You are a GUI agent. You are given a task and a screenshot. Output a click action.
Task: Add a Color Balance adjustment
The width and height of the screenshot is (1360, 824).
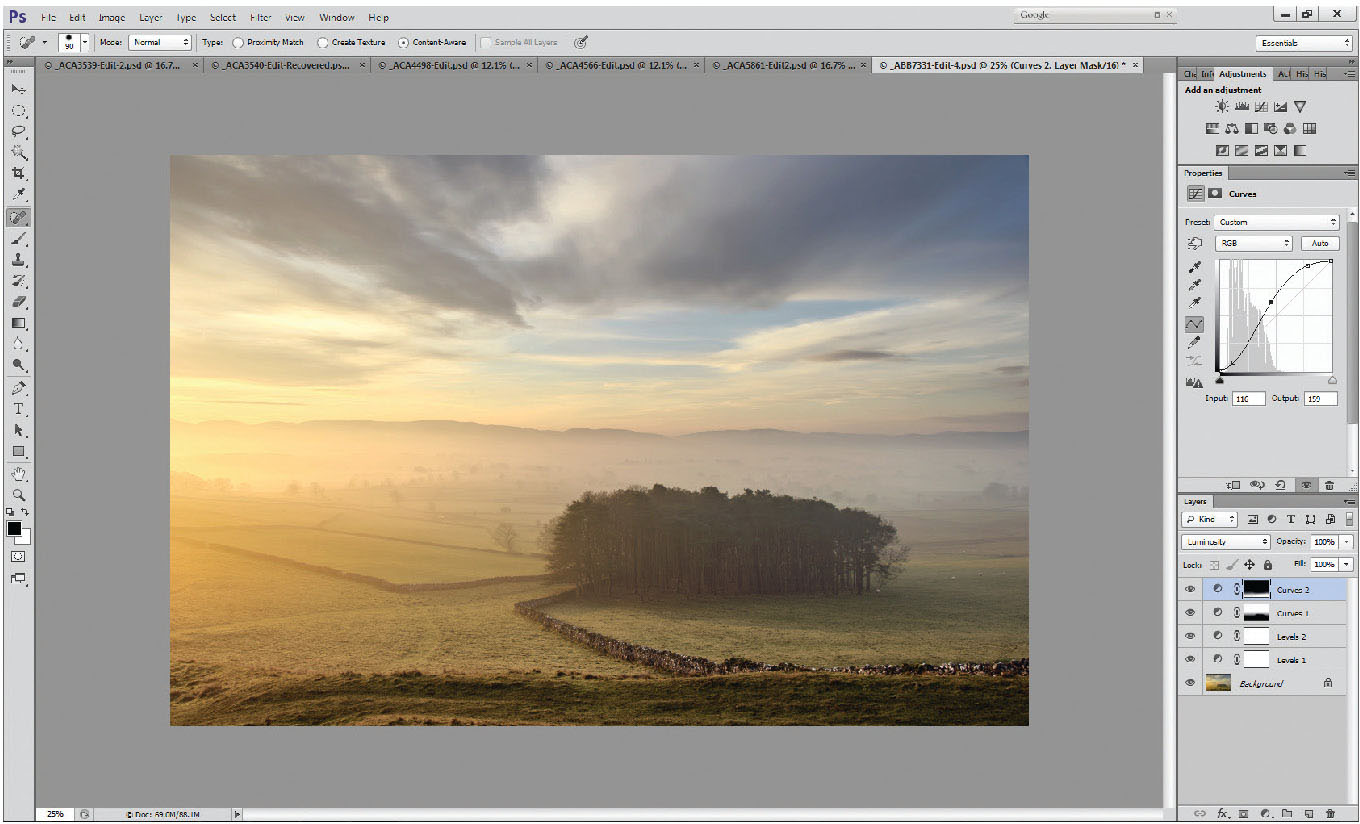point(1231,128)
